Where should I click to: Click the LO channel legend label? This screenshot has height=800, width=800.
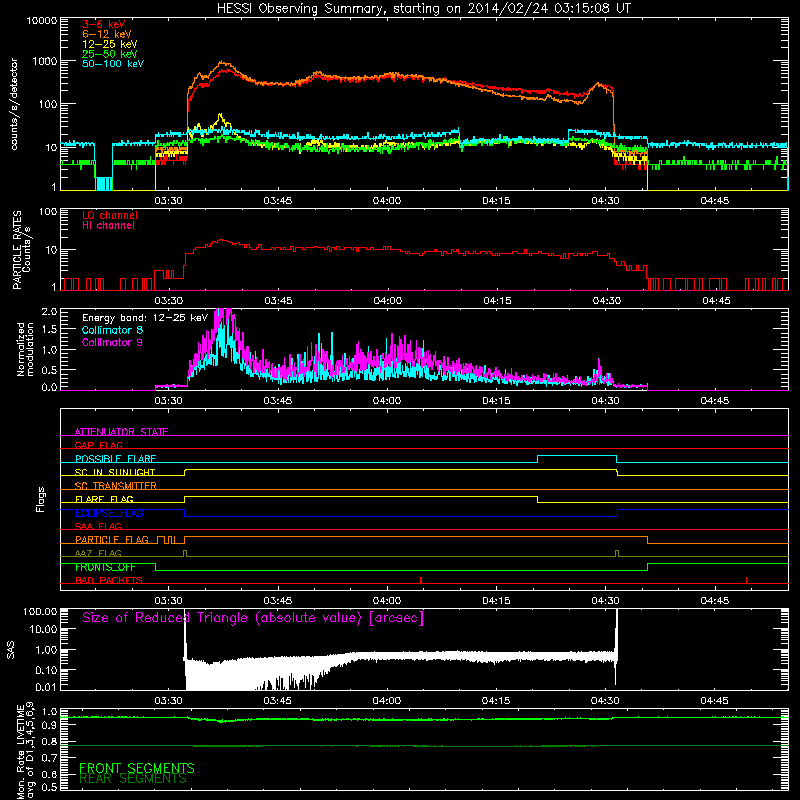[x=110, y=215]
